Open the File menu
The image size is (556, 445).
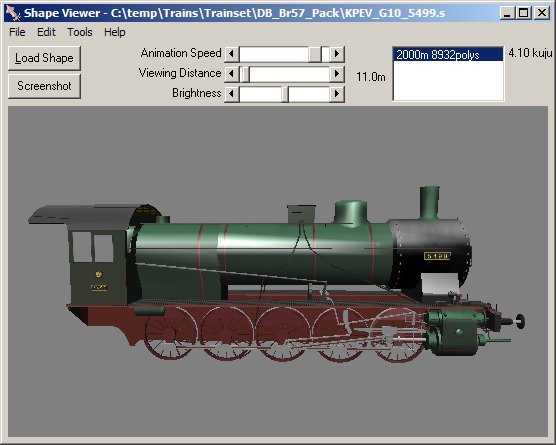click(17, 32)
